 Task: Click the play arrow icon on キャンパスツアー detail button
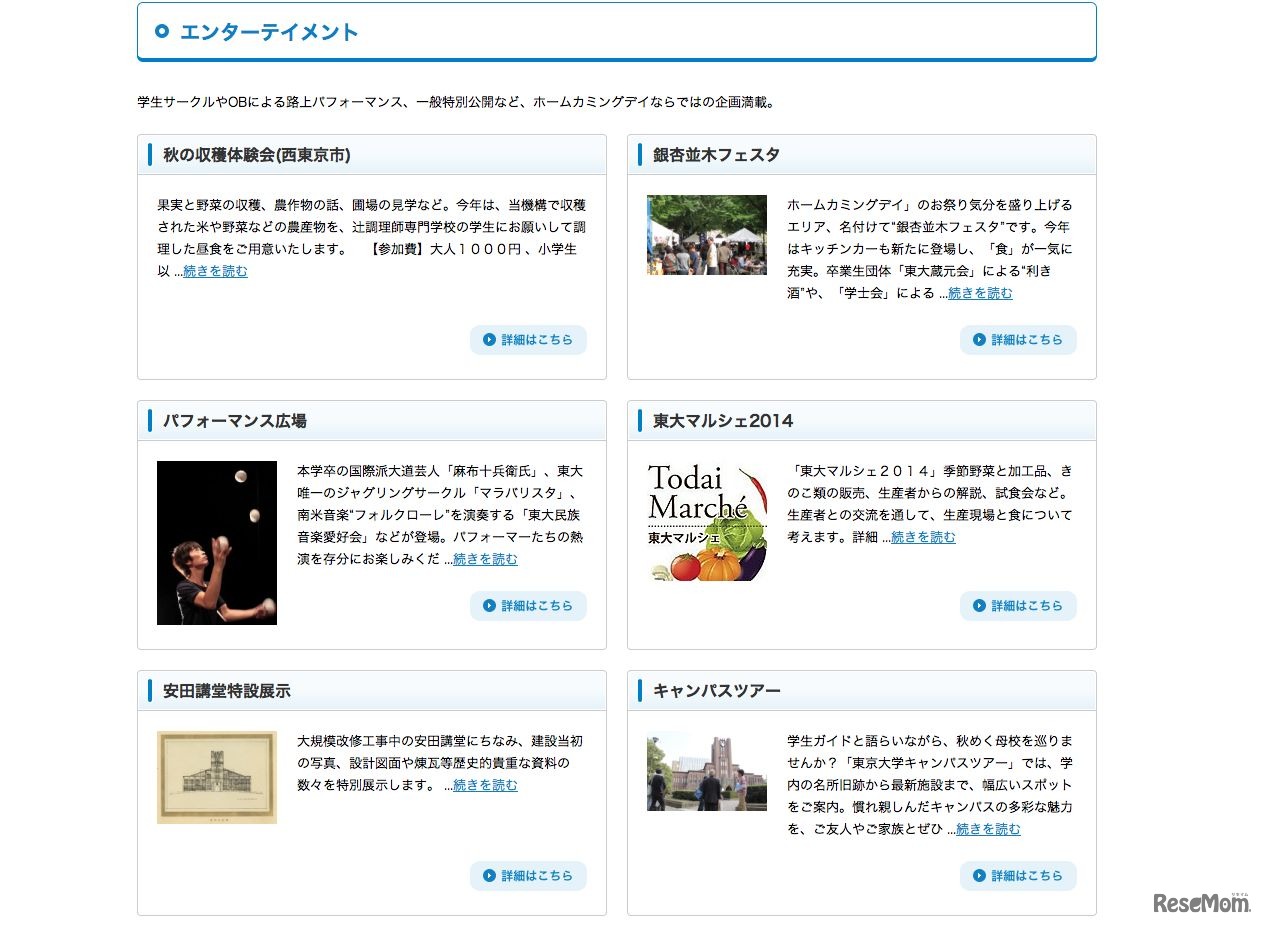coord(977,876)
